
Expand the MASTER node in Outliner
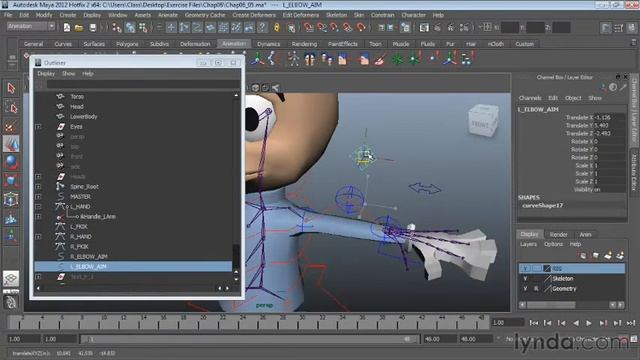[38, 197]
